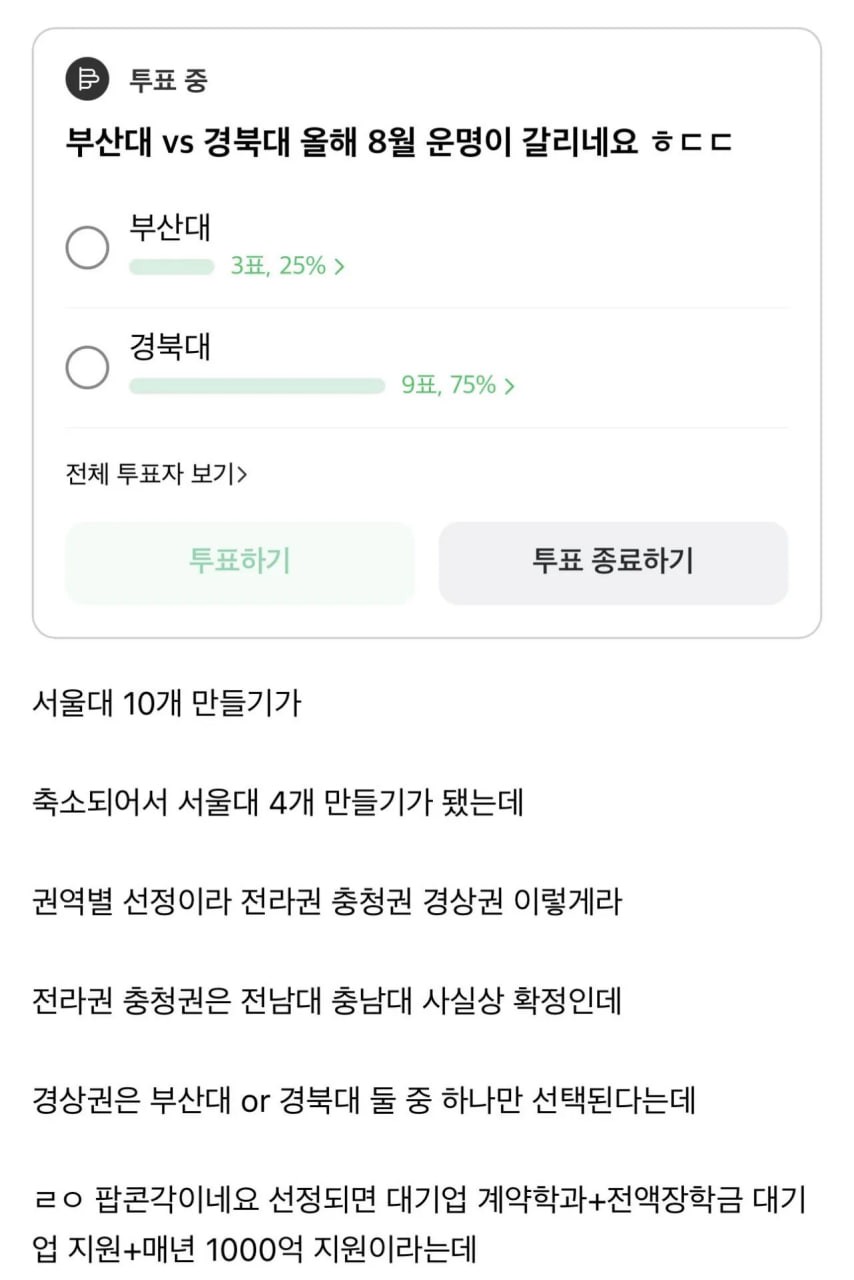This screenshot has width=854, height=1280.
Task: Click the 경북대 option label text
Action: (x=170, y=347)
